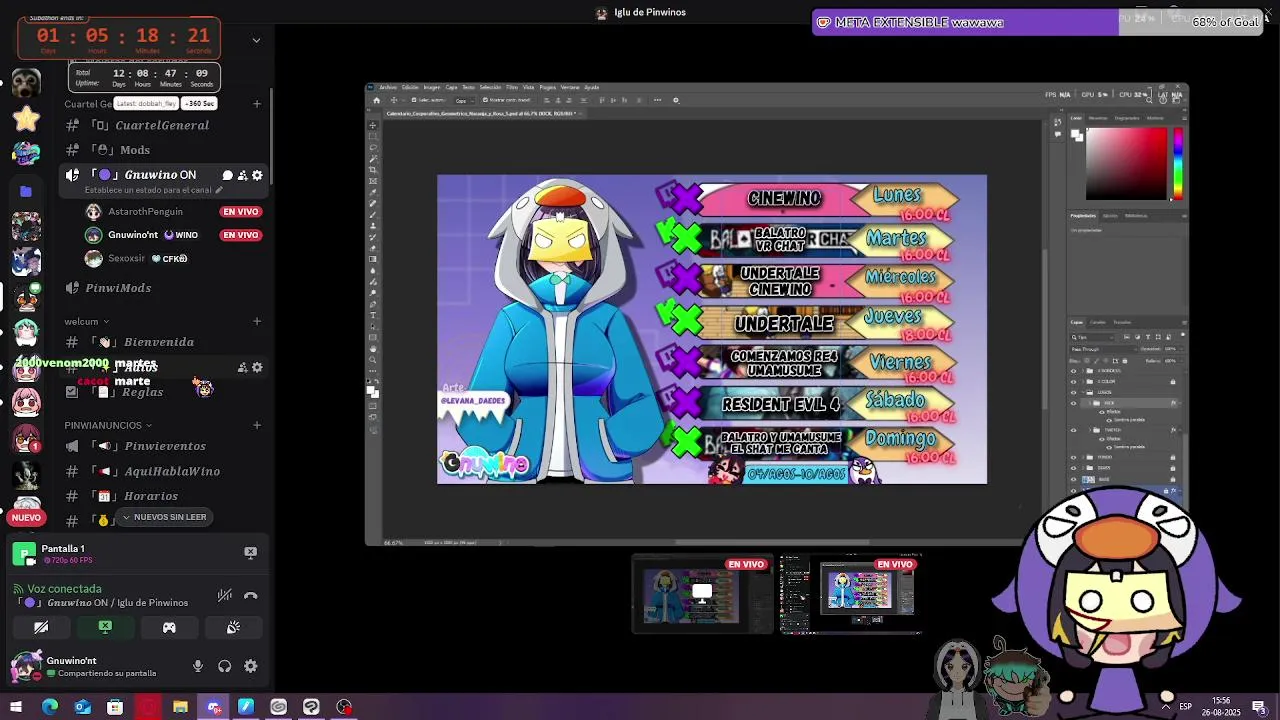Open the star server icon
The image size is (1280, 720).
tap(26, 119)
